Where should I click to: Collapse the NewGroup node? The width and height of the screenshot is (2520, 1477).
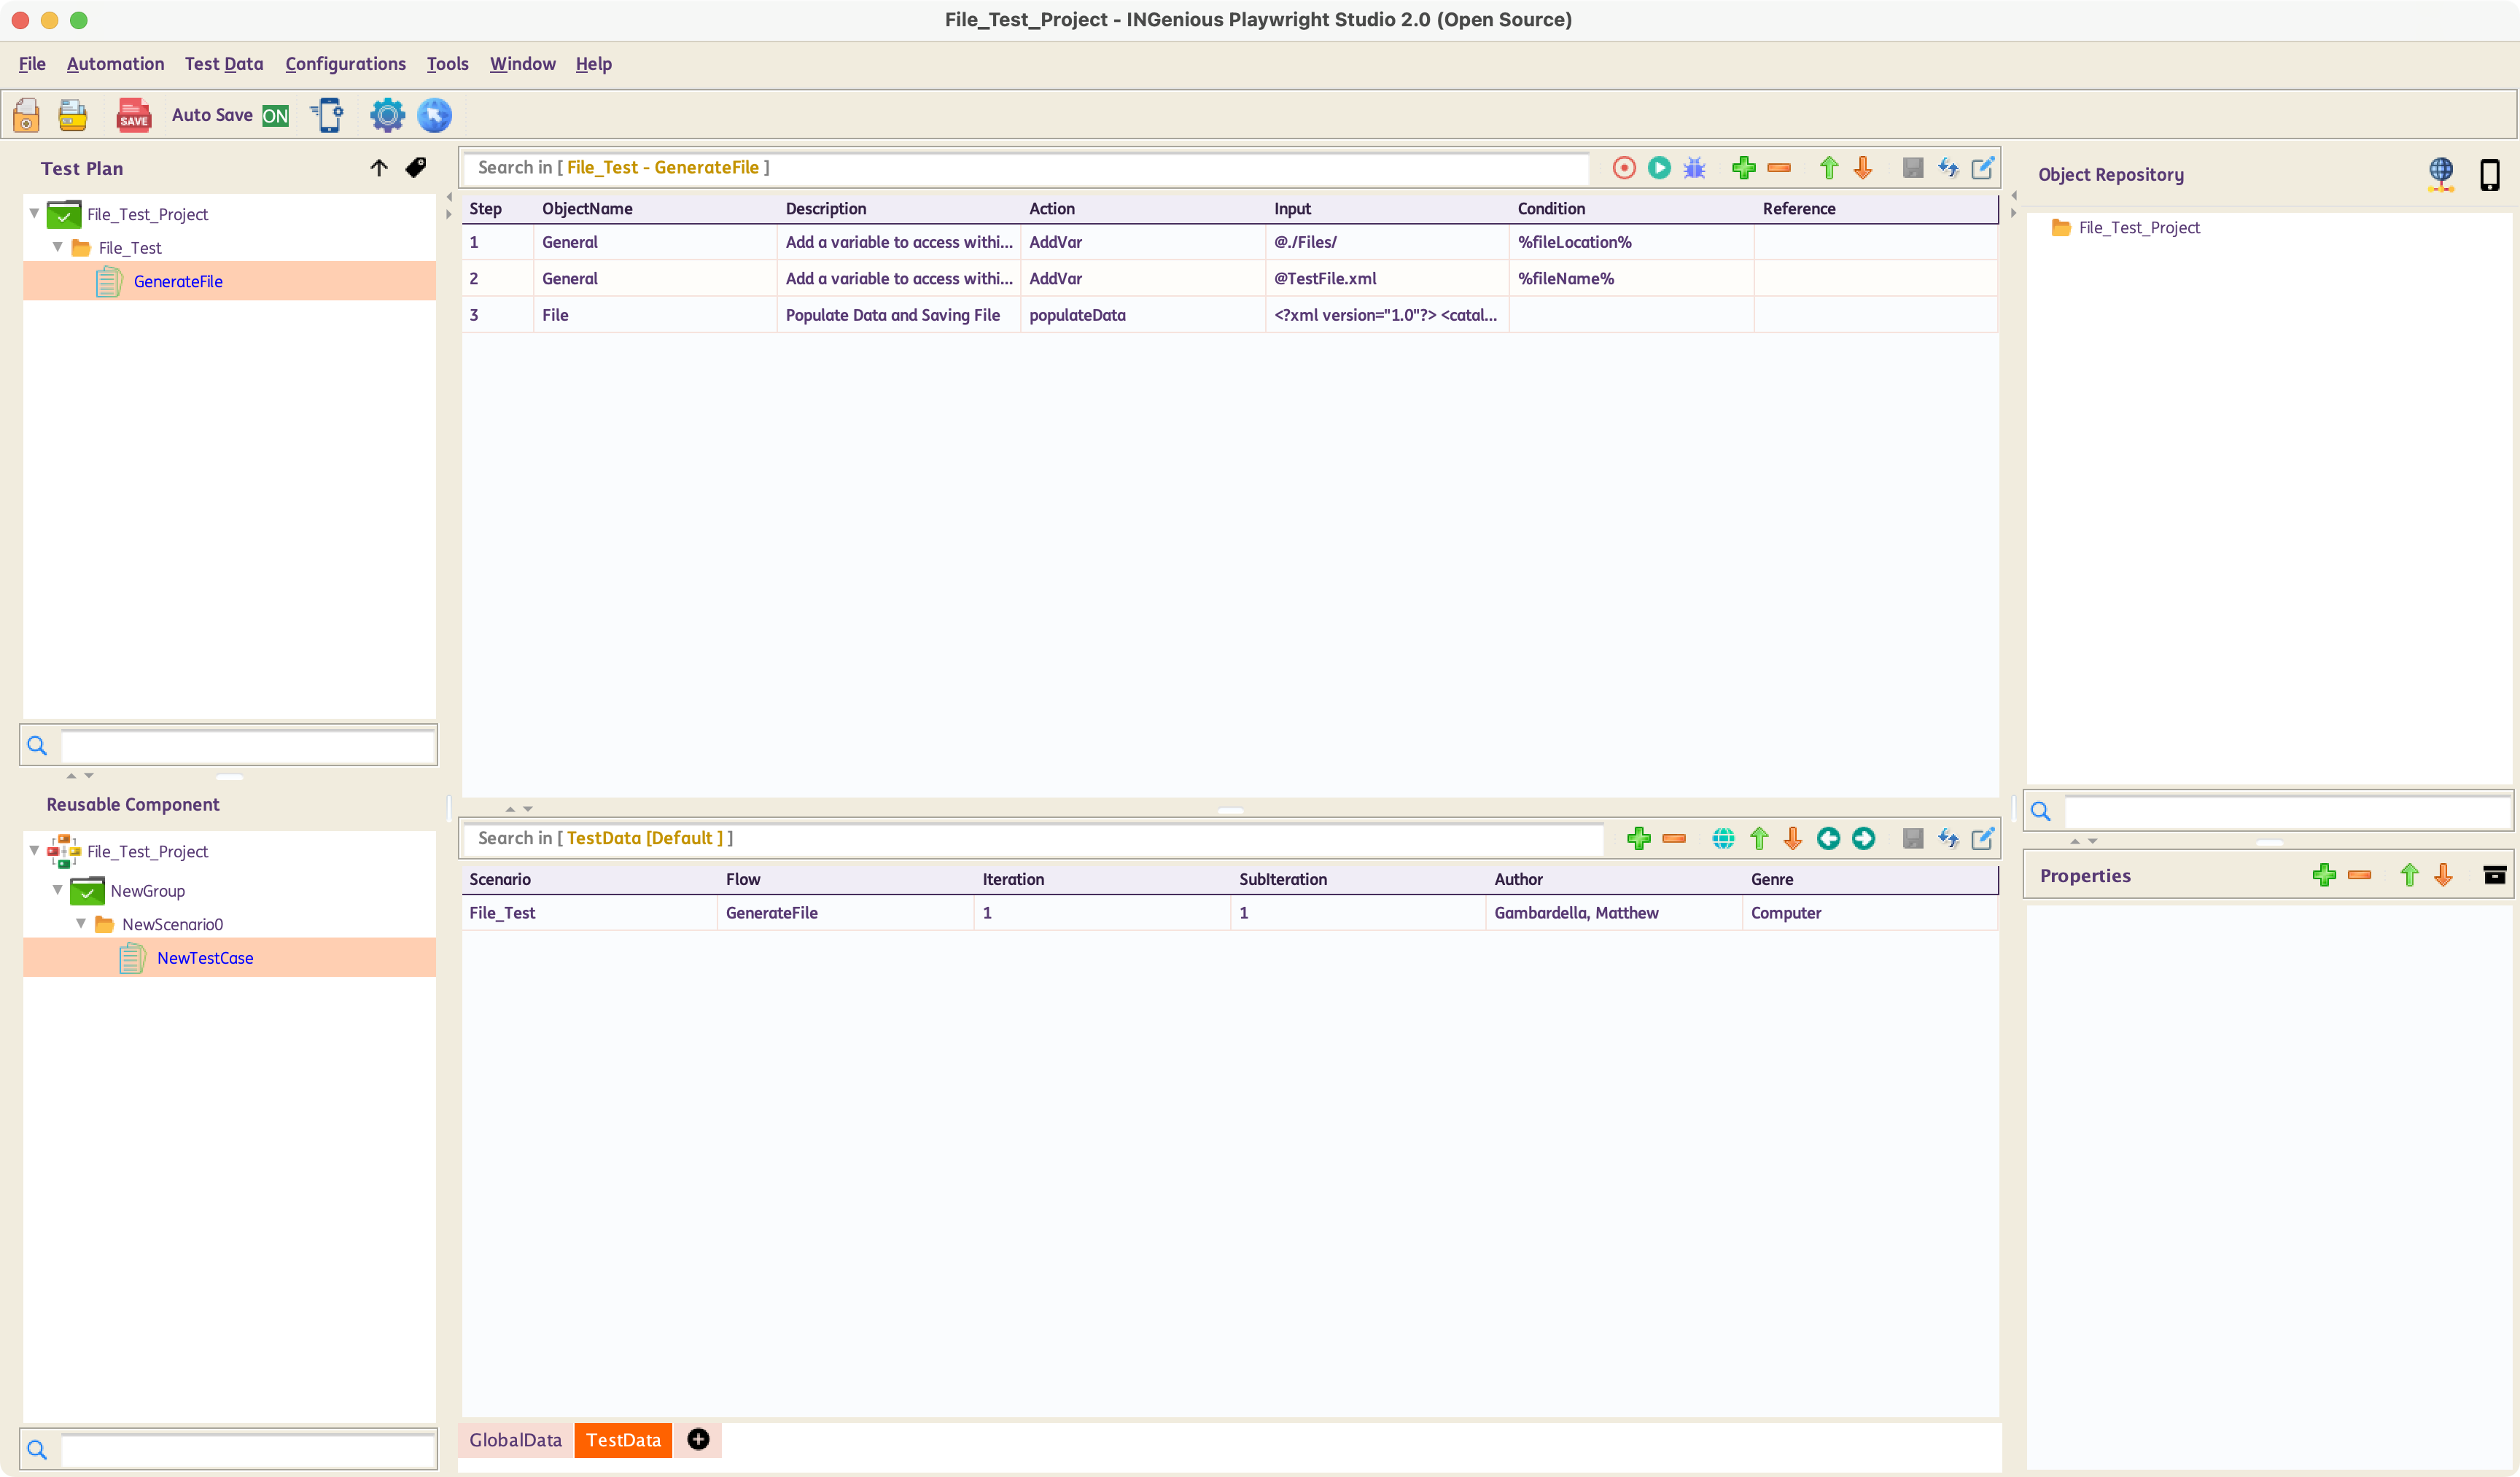(x=58, y=889)
